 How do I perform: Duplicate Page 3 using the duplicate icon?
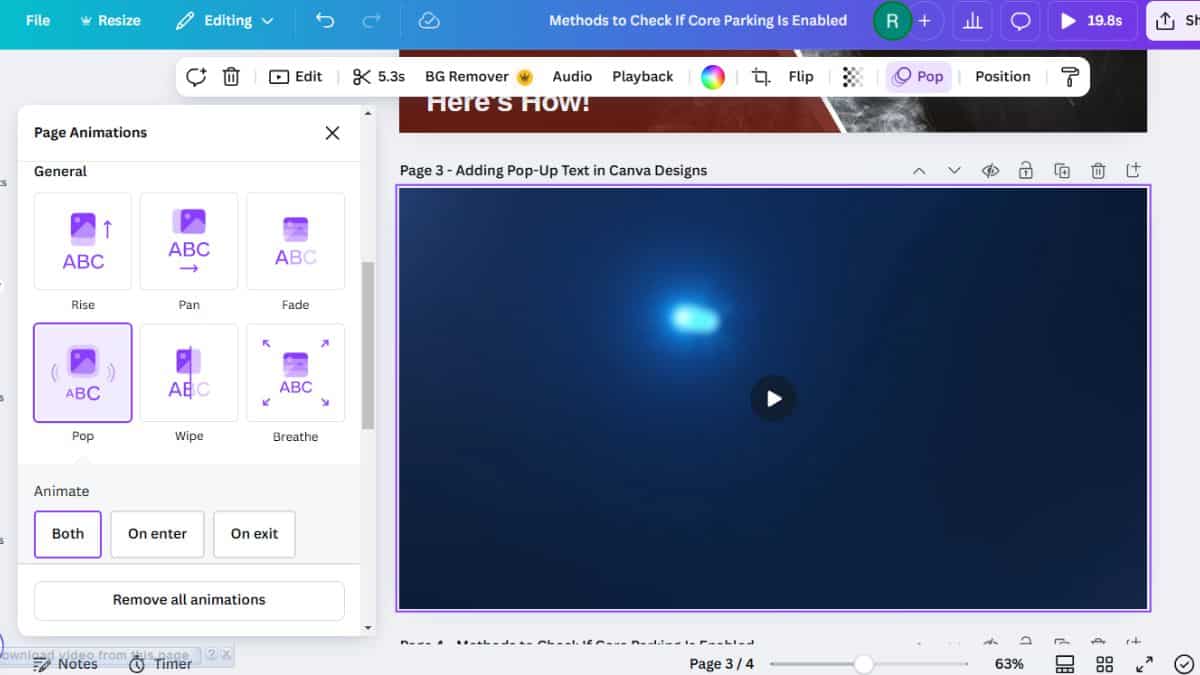1062,171
